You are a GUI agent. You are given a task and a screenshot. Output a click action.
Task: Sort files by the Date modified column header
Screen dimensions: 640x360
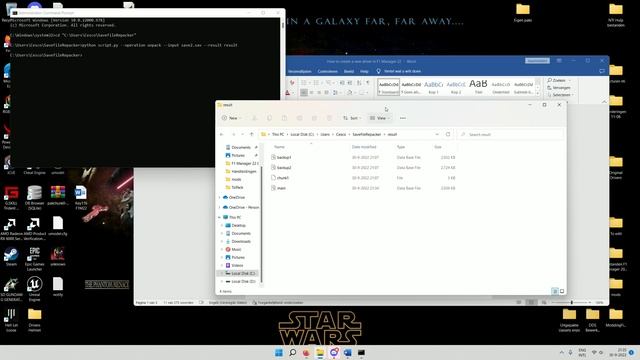point(364,147)
